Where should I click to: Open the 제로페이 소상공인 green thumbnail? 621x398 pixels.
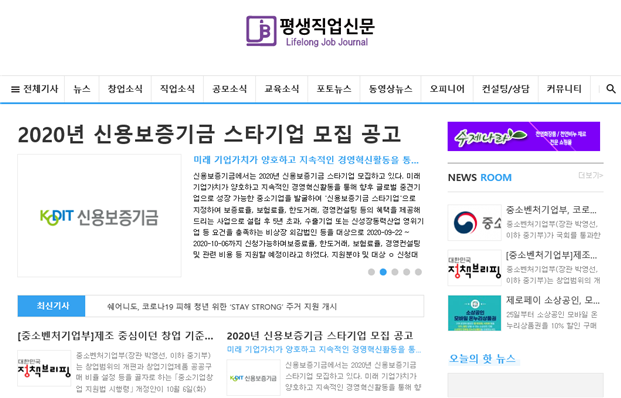[474, 313]
